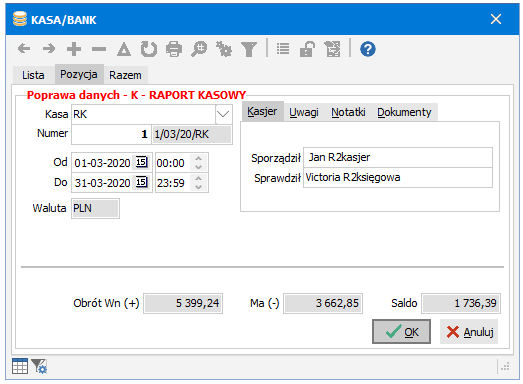Image resolution: width=523 pixels, height=384 pixels.
Task: Increase the Do time with up arrow
Action: tap(198, 178)
